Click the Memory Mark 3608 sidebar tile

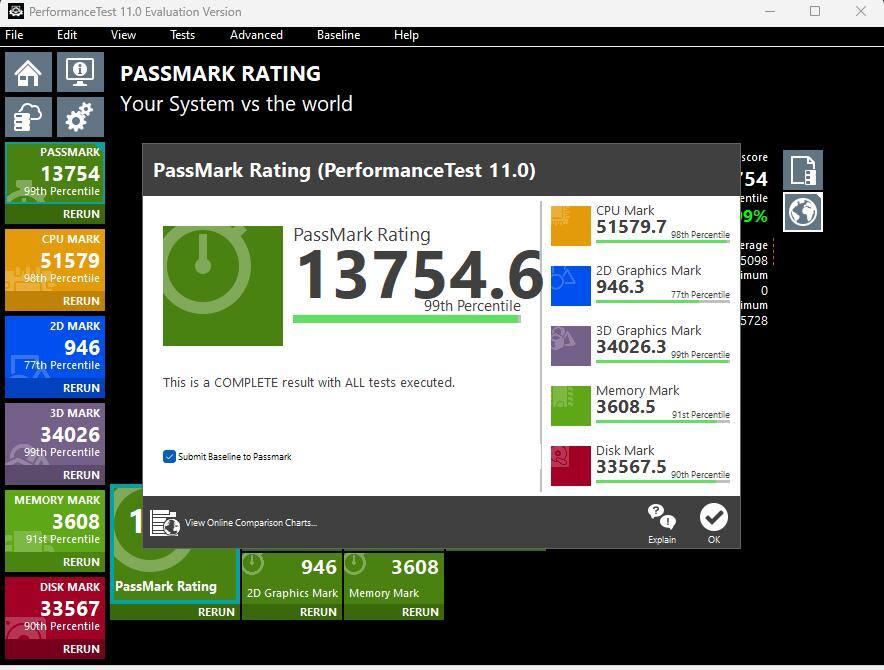[55, 521]
